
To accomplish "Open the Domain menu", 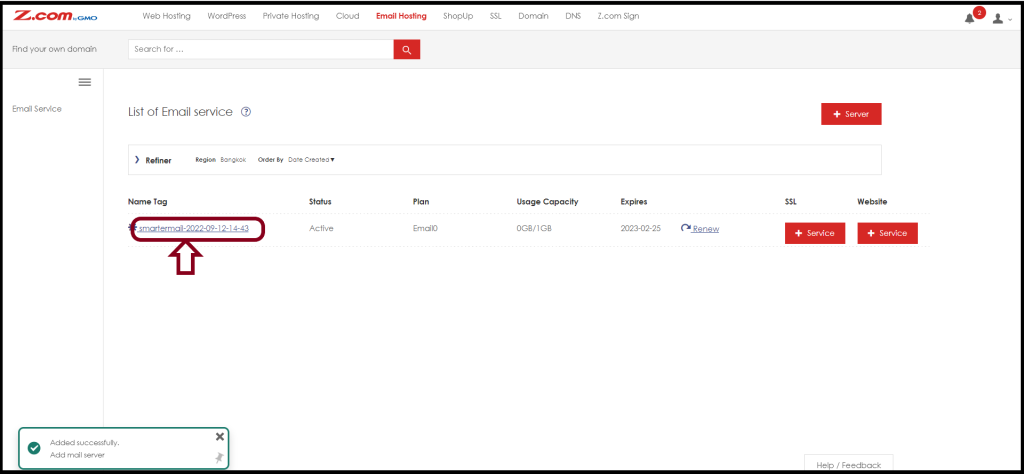I will tap(534, 16).
